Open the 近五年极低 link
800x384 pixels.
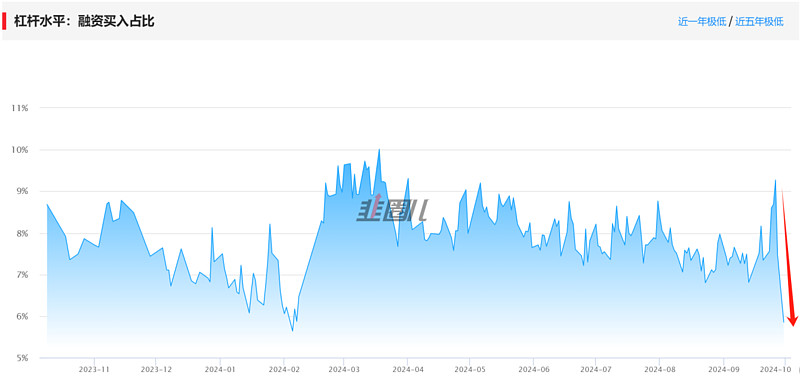[759, 22]
